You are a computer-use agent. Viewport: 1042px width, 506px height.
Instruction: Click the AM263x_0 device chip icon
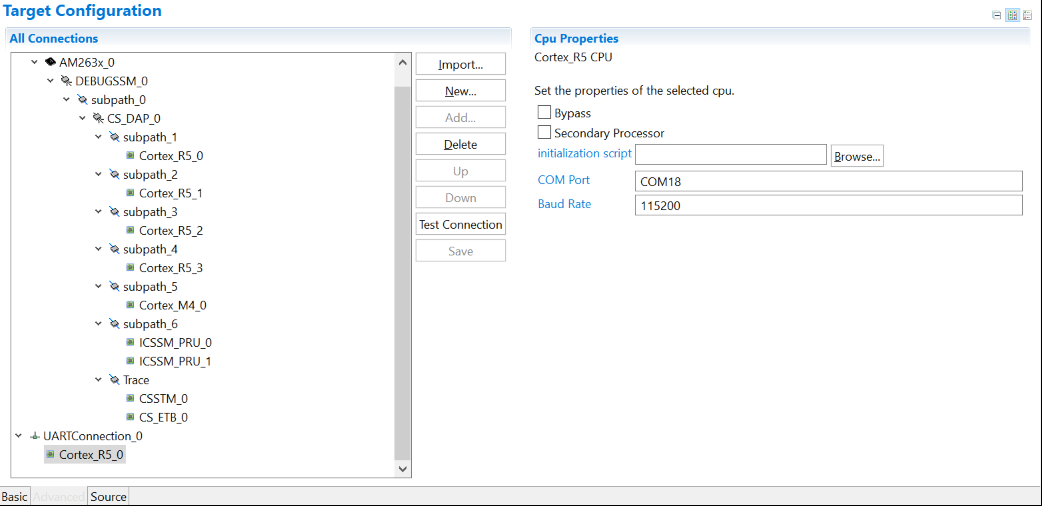tap(50, 62)
